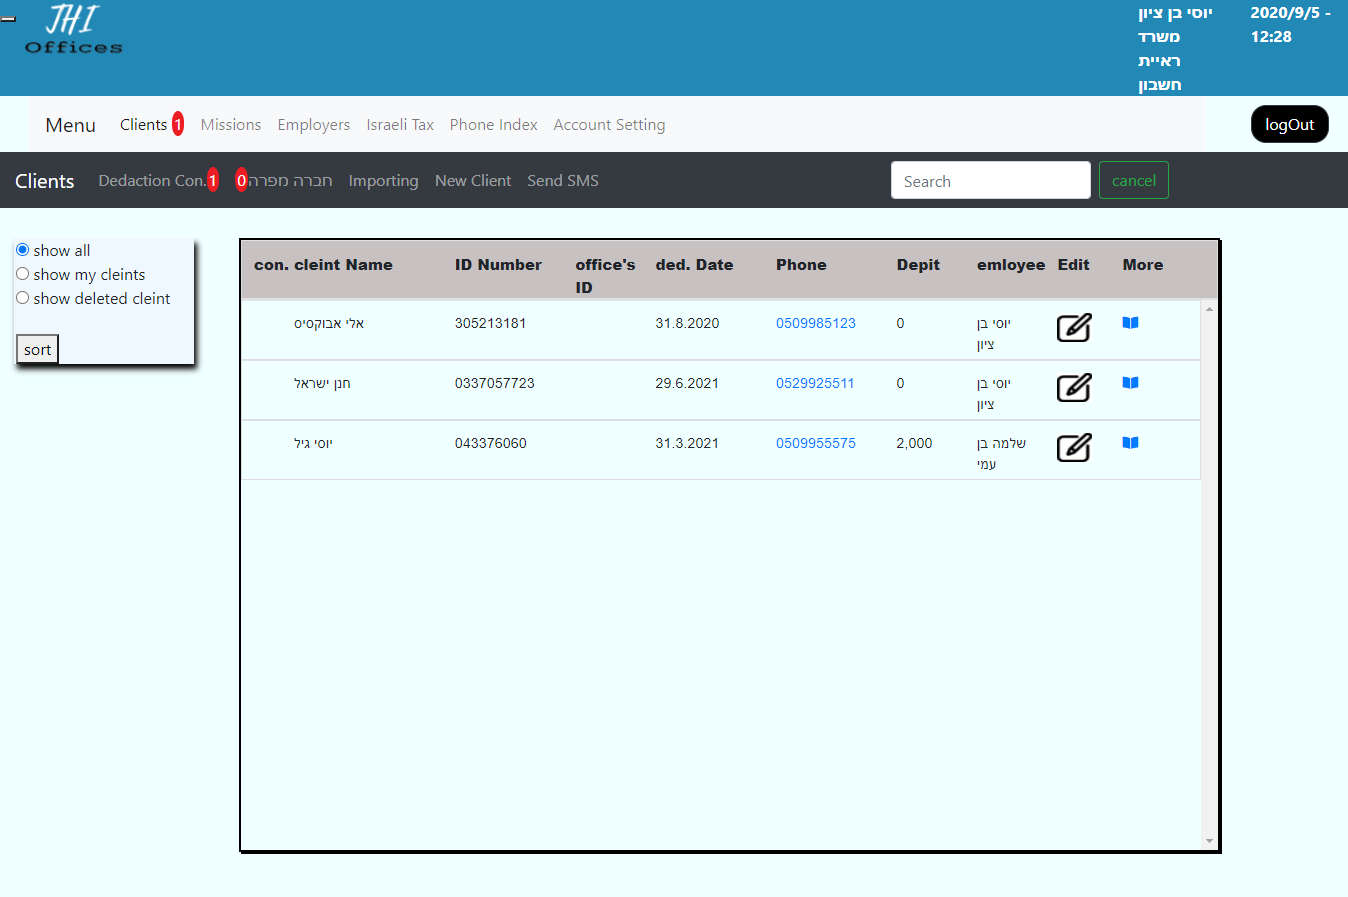Click the red badge beside Dedaction Con.
Viewport: 1348px width, 897px height.
[213, 180]
